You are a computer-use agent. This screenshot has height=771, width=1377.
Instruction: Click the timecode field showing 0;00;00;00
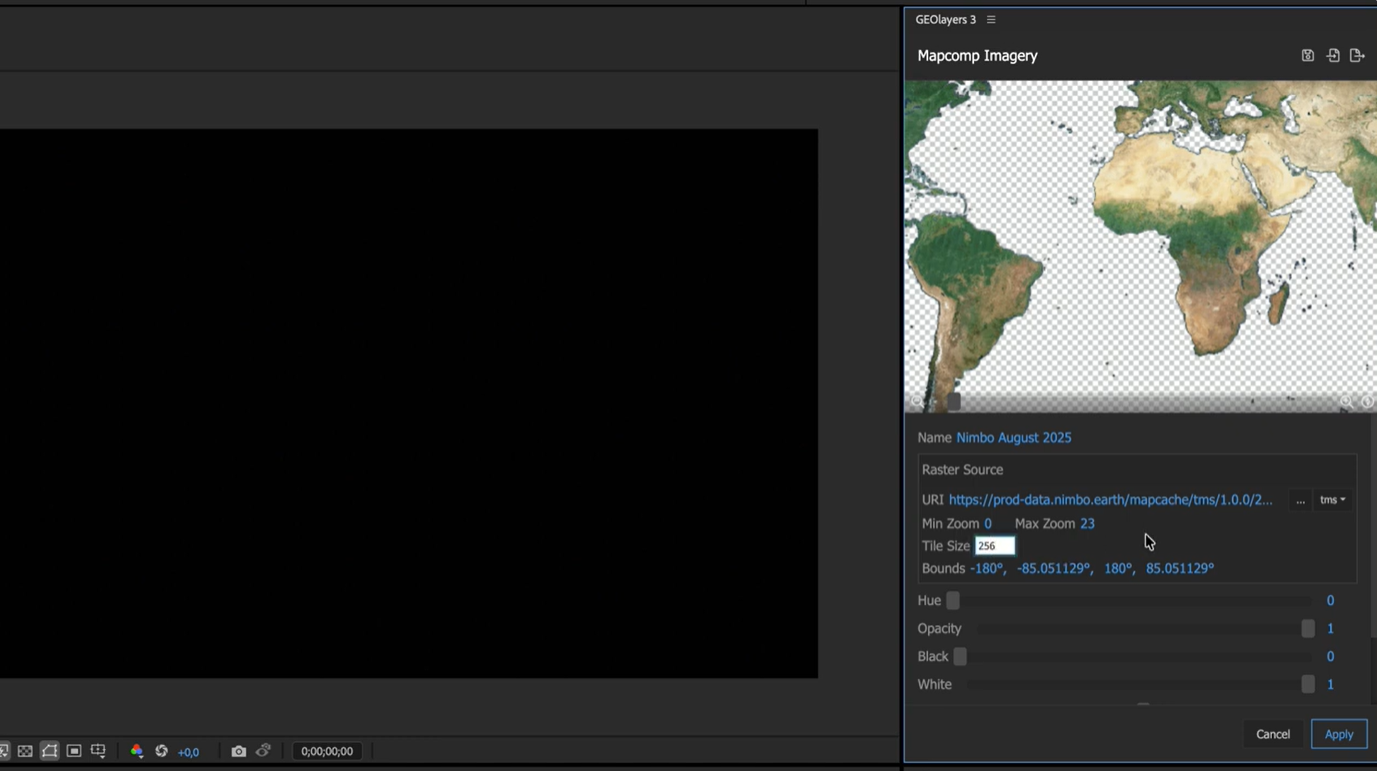(x=327, y=751)
